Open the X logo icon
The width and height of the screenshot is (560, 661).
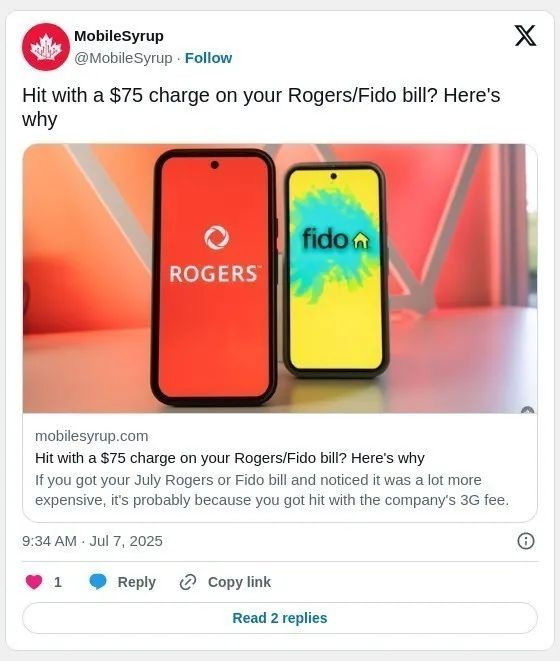pyautogui.click(x=525, y=36)
